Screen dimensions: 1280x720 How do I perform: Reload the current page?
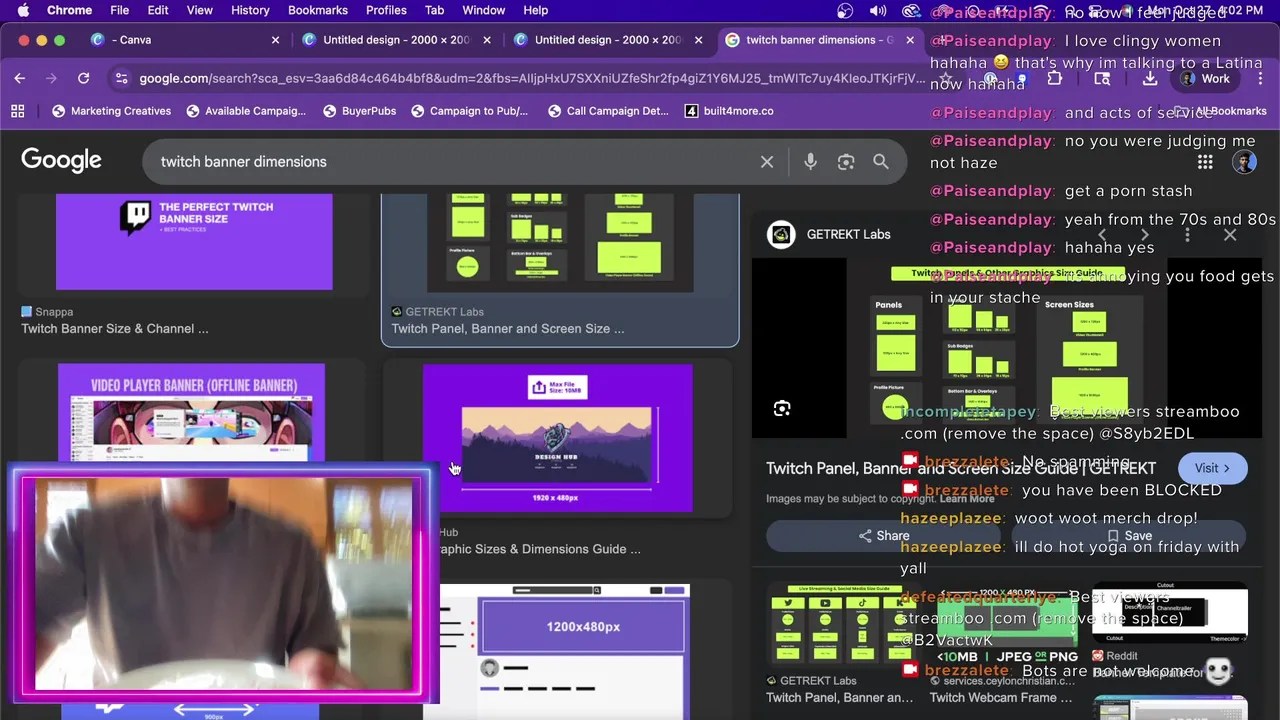(x=84, y=78)
